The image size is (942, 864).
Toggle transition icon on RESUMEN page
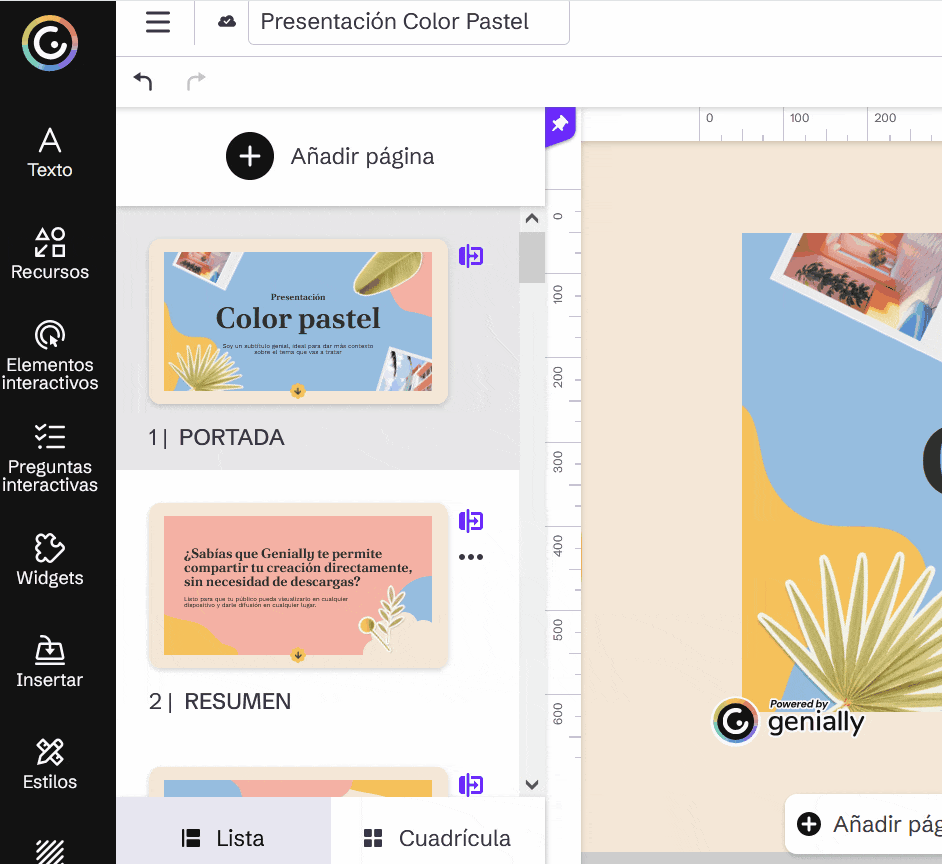click(471, 520)
